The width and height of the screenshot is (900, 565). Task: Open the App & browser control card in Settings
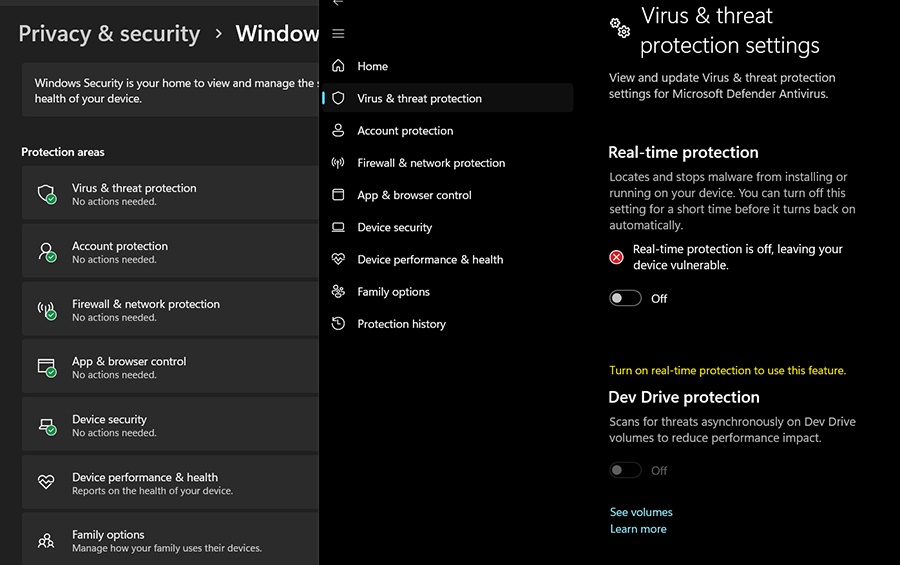coord(170,367)
